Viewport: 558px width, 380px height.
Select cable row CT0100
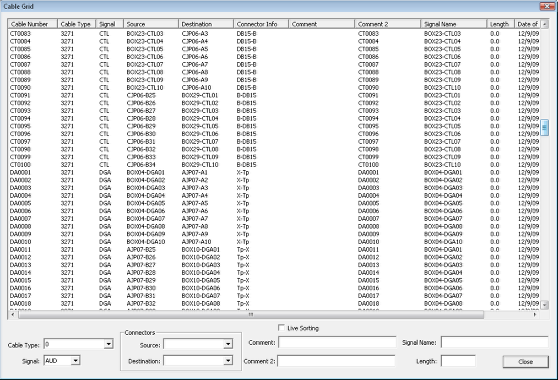pyautogui.click(x=274, y=165)
